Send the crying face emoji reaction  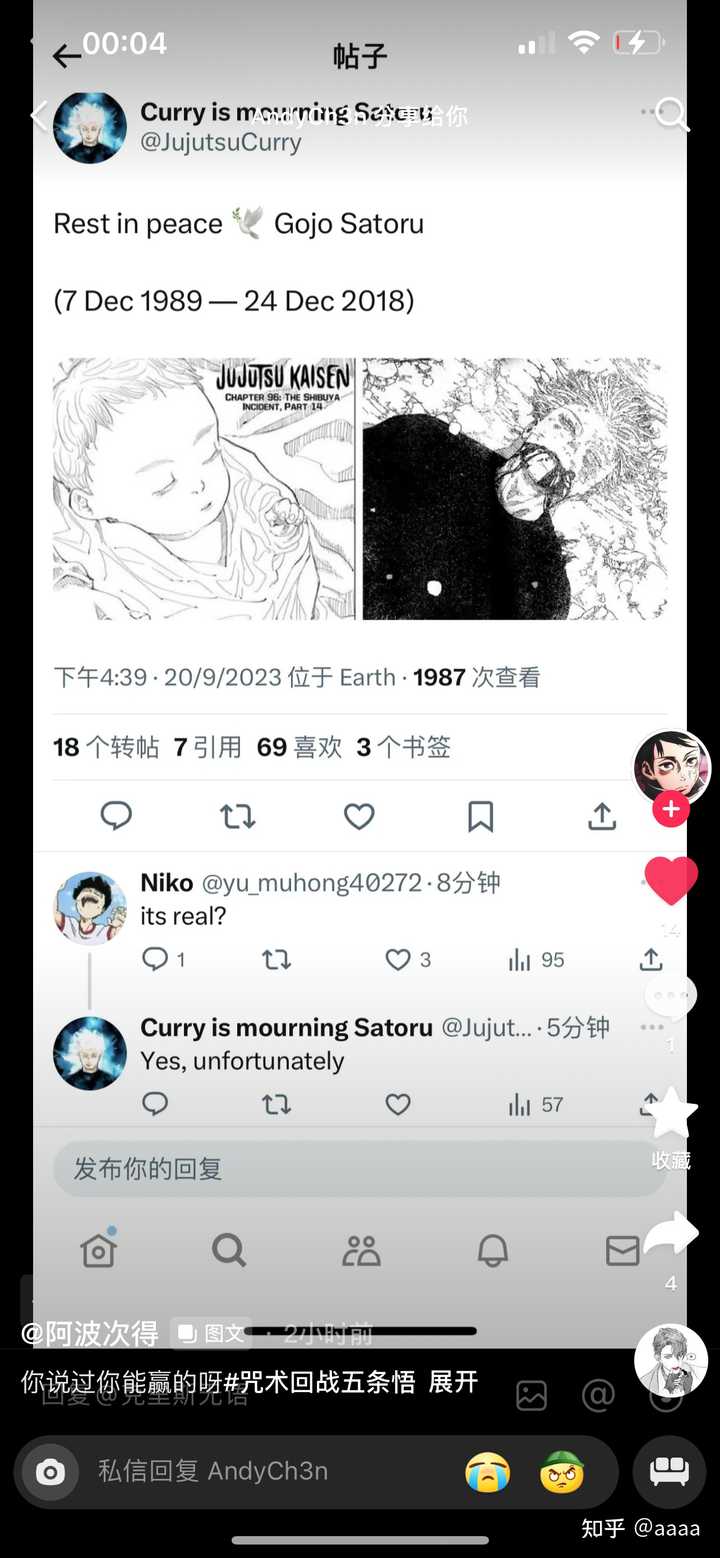coord(488,1472)
